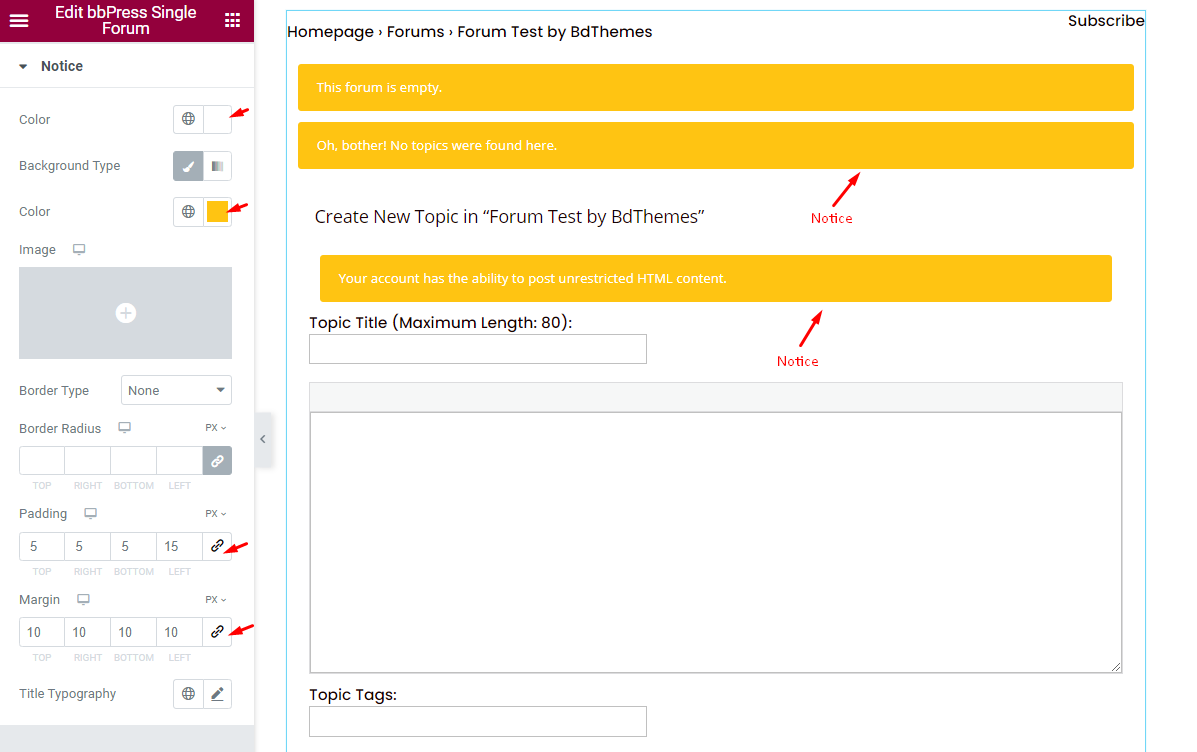Screen dimensions: 1197x752
Task: Edit Title Typography with pencil icon
Action: coord(217,693)
